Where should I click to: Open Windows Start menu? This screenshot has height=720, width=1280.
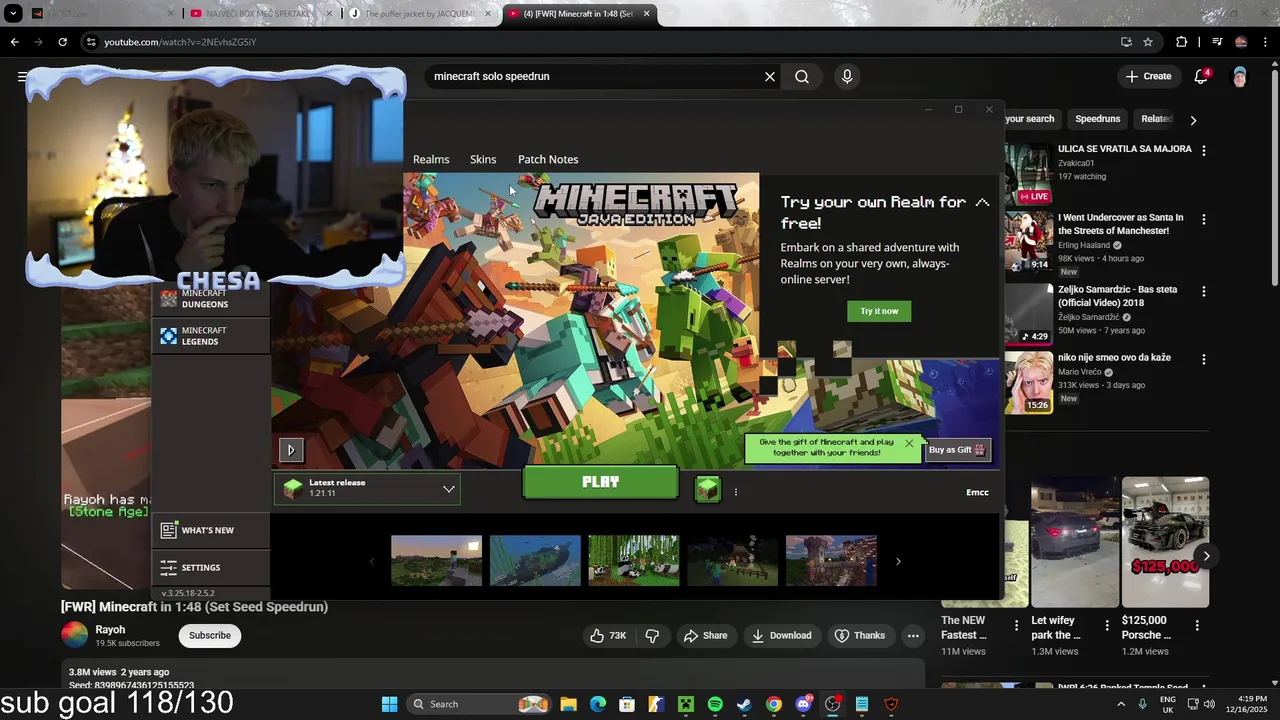pyautogui.click(x=389, y=704)
